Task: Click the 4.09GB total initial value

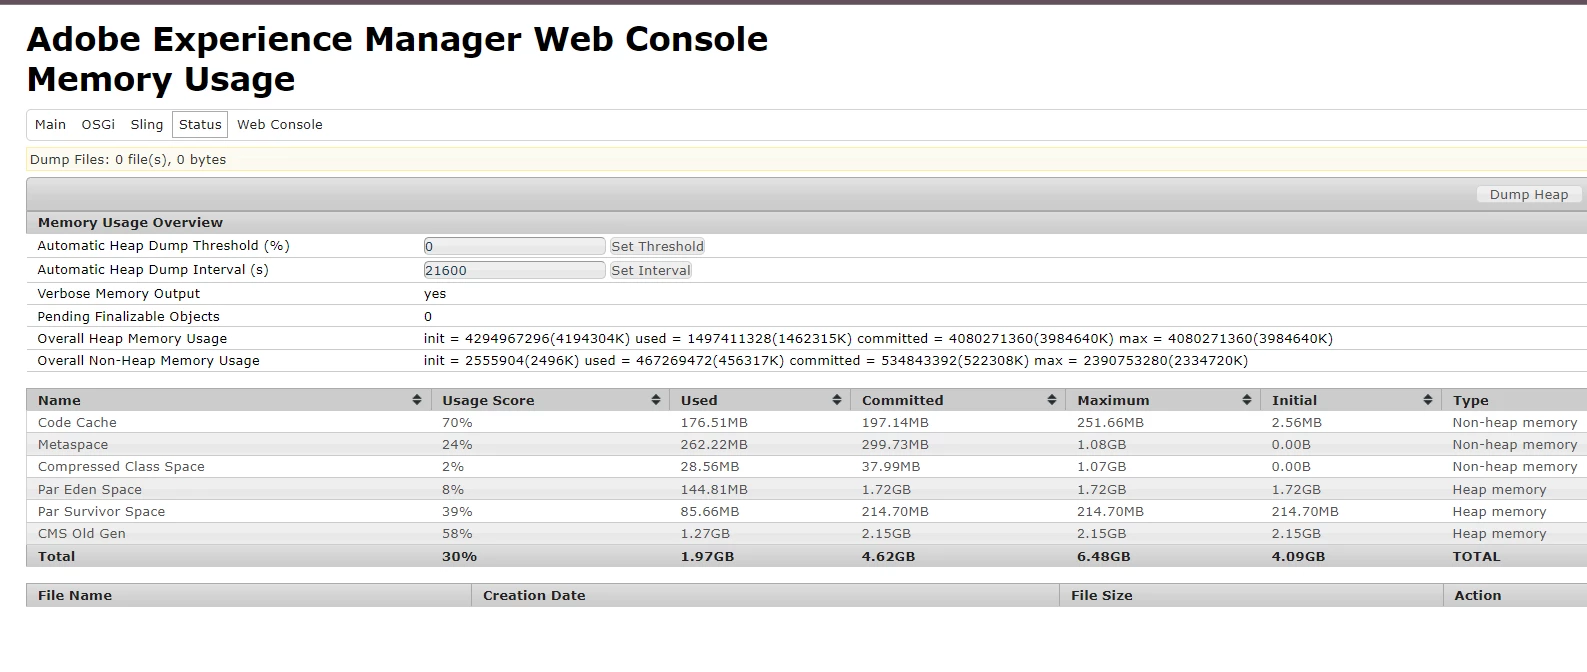Action: point(1298,557)
